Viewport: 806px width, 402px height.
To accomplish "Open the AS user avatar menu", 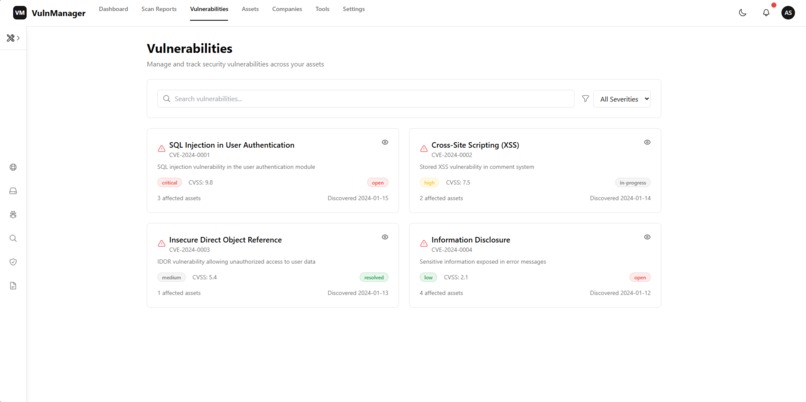I will point(788,13).
